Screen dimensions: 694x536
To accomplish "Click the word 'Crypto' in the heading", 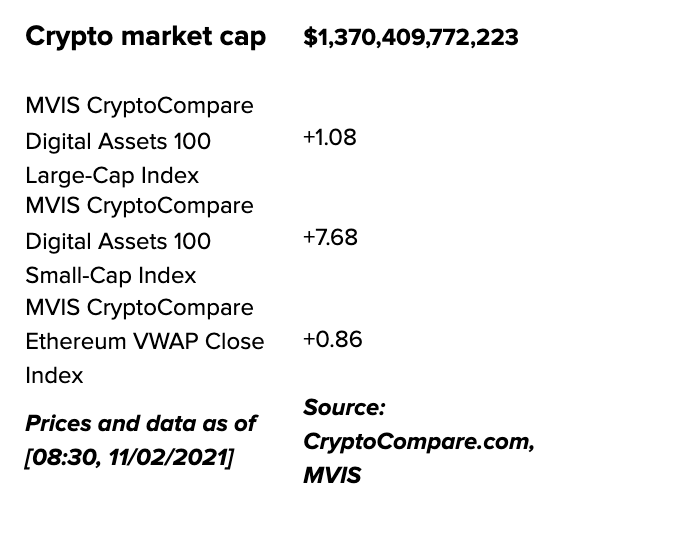I will (x=65, y=37).
